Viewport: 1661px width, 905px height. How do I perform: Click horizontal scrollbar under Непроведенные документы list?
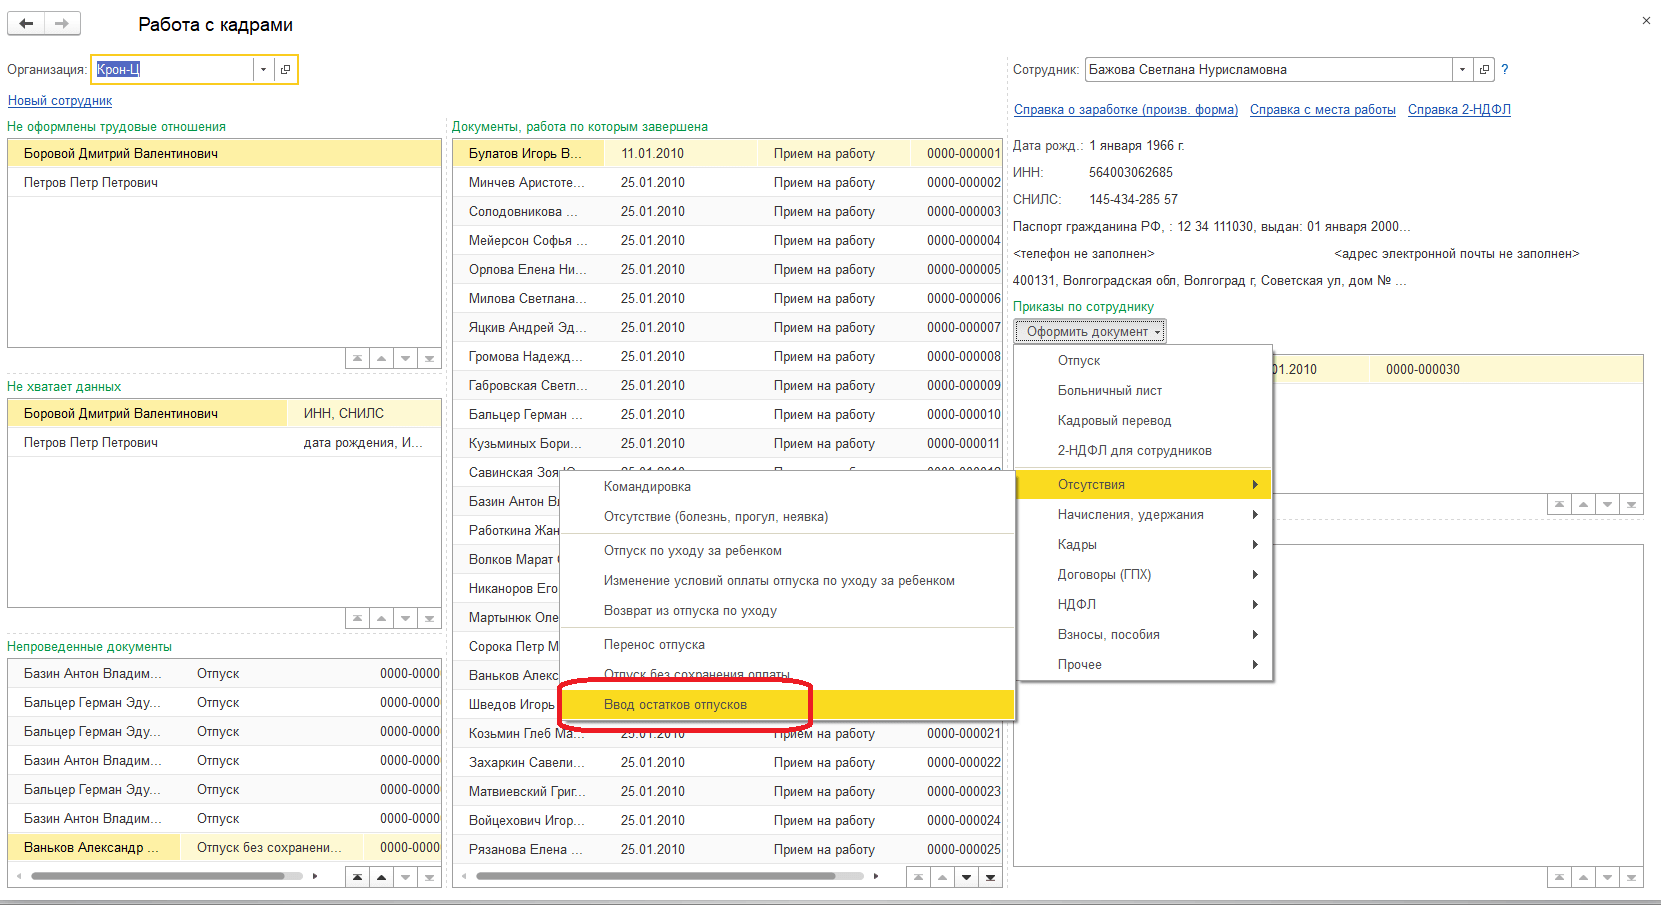click(160, 876)
